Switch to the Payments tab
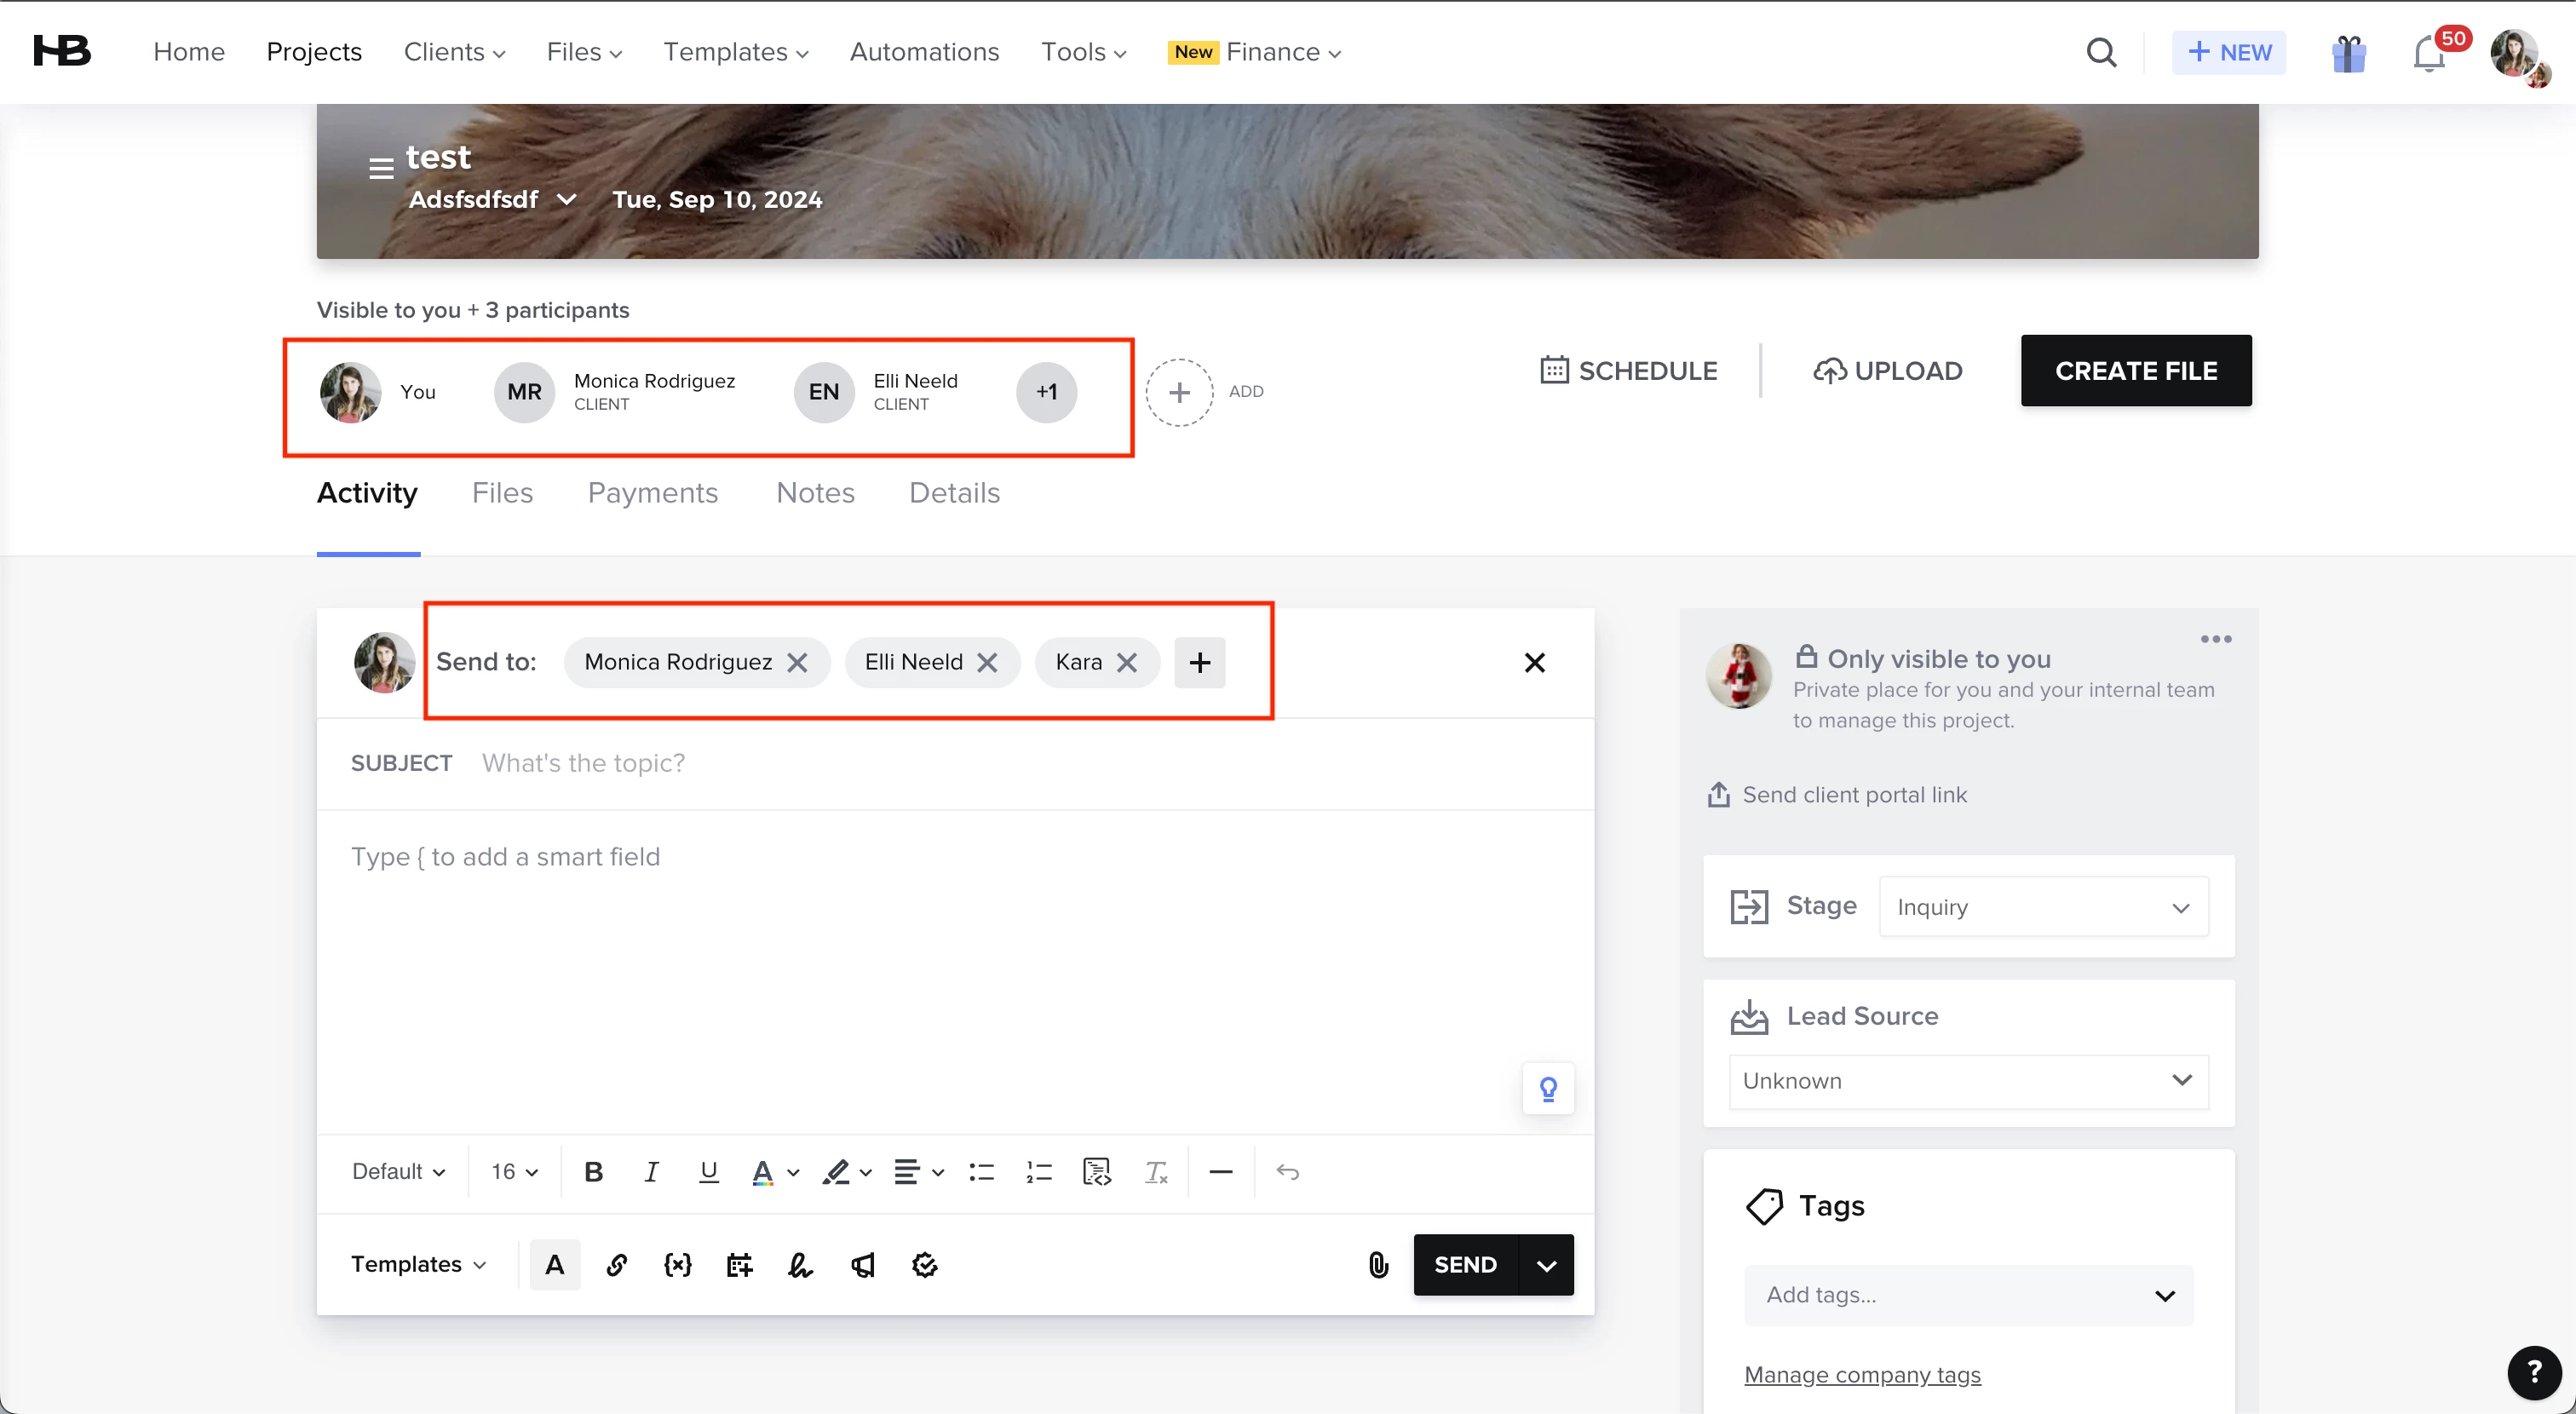2576x1414 pixels. [x=652, y=493]
